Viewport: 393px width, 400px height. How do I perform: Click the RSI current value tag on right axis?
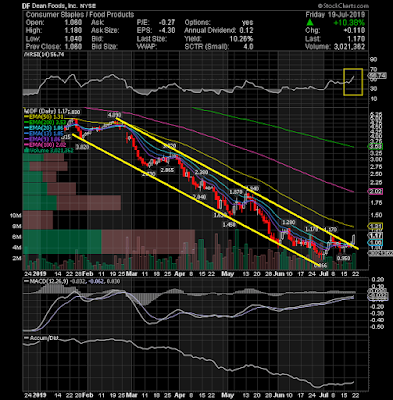(x=377, y=76)
